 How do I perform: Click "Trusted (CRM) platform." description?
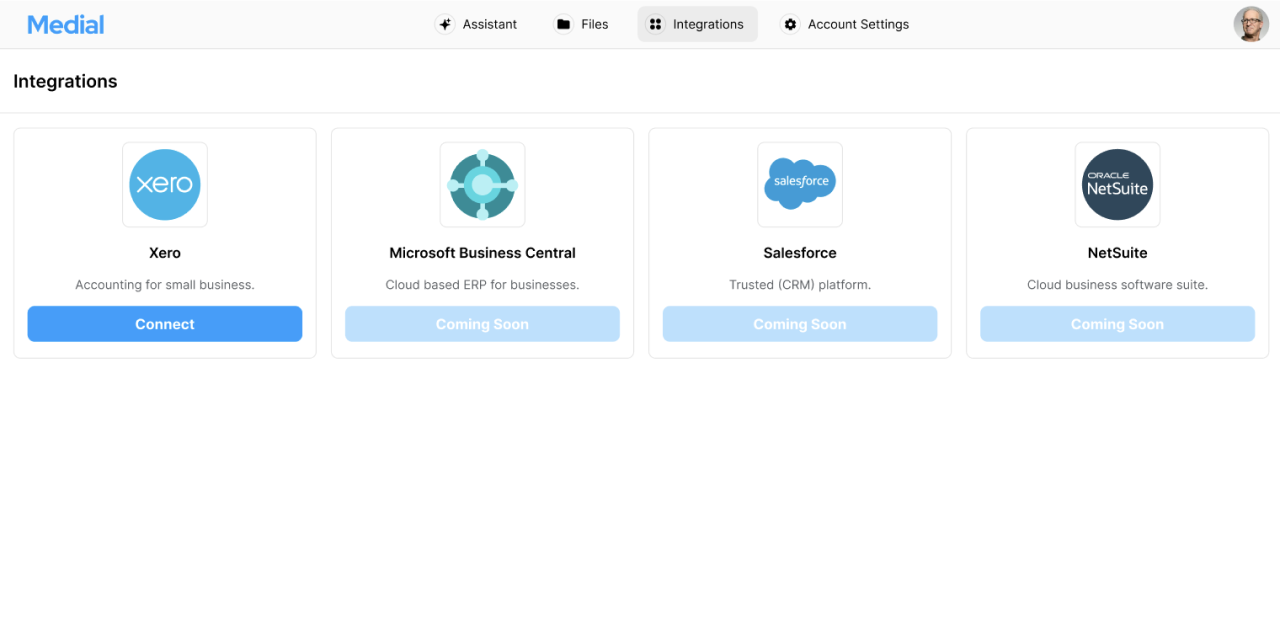coord(800,285)
